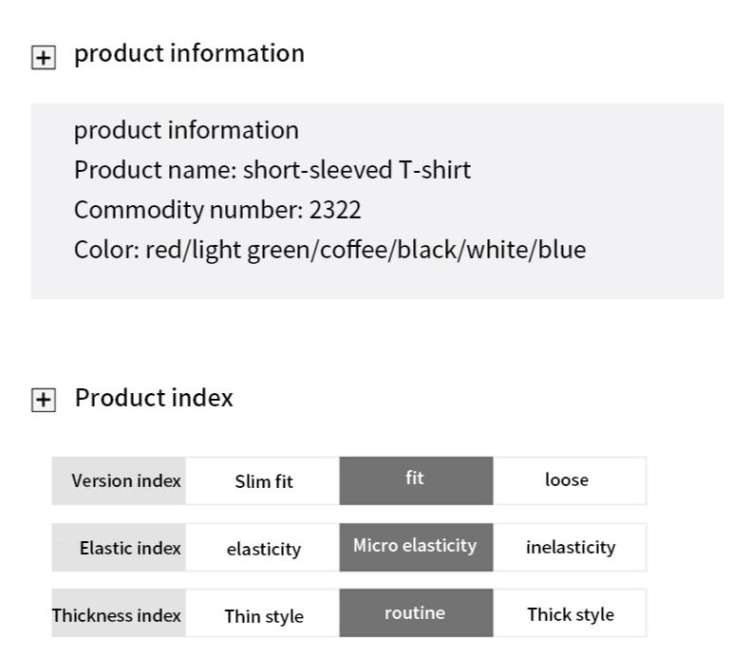This screenshot has width=750, height=657.
Task: Choose the Slim fit option
Action: pos(263,481)
